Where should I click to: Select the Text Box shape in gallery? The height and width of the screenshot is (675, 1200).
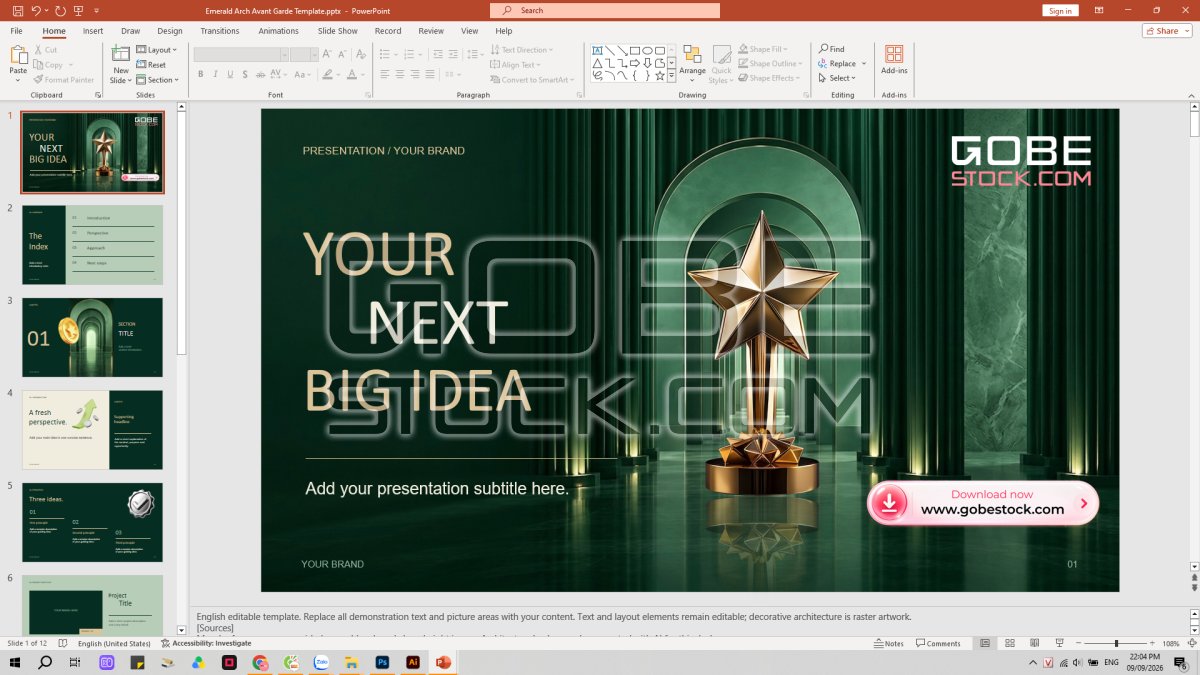(x=598, y=50)
